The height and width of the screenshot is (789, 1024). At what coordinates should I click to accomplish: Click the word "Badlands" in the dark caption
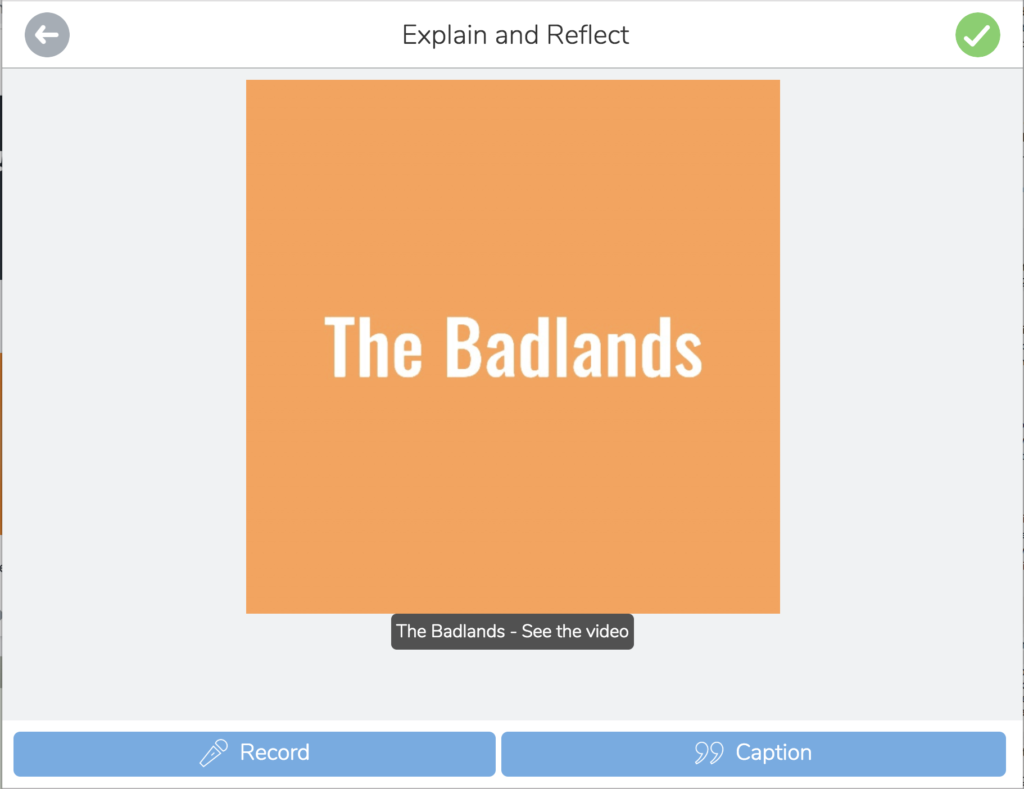pyautogui.click(x=468, y=631)
